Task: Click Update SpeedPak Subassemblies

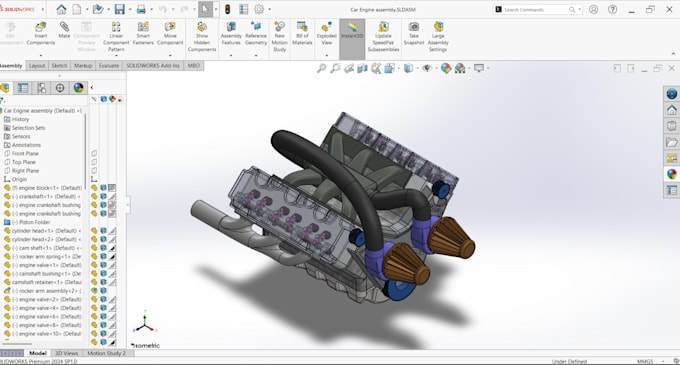Action: coord(383,37)
